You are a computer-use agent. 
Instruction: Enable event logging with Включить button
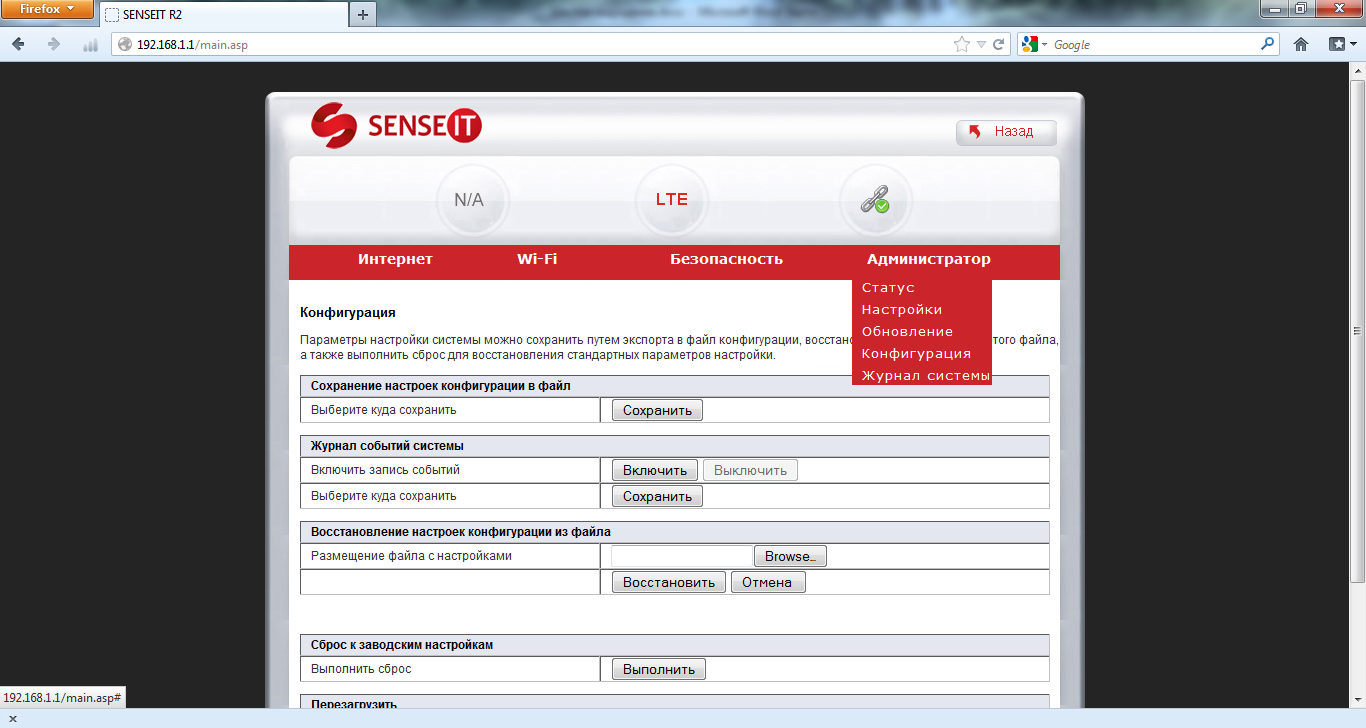click(x=655, y=470)
